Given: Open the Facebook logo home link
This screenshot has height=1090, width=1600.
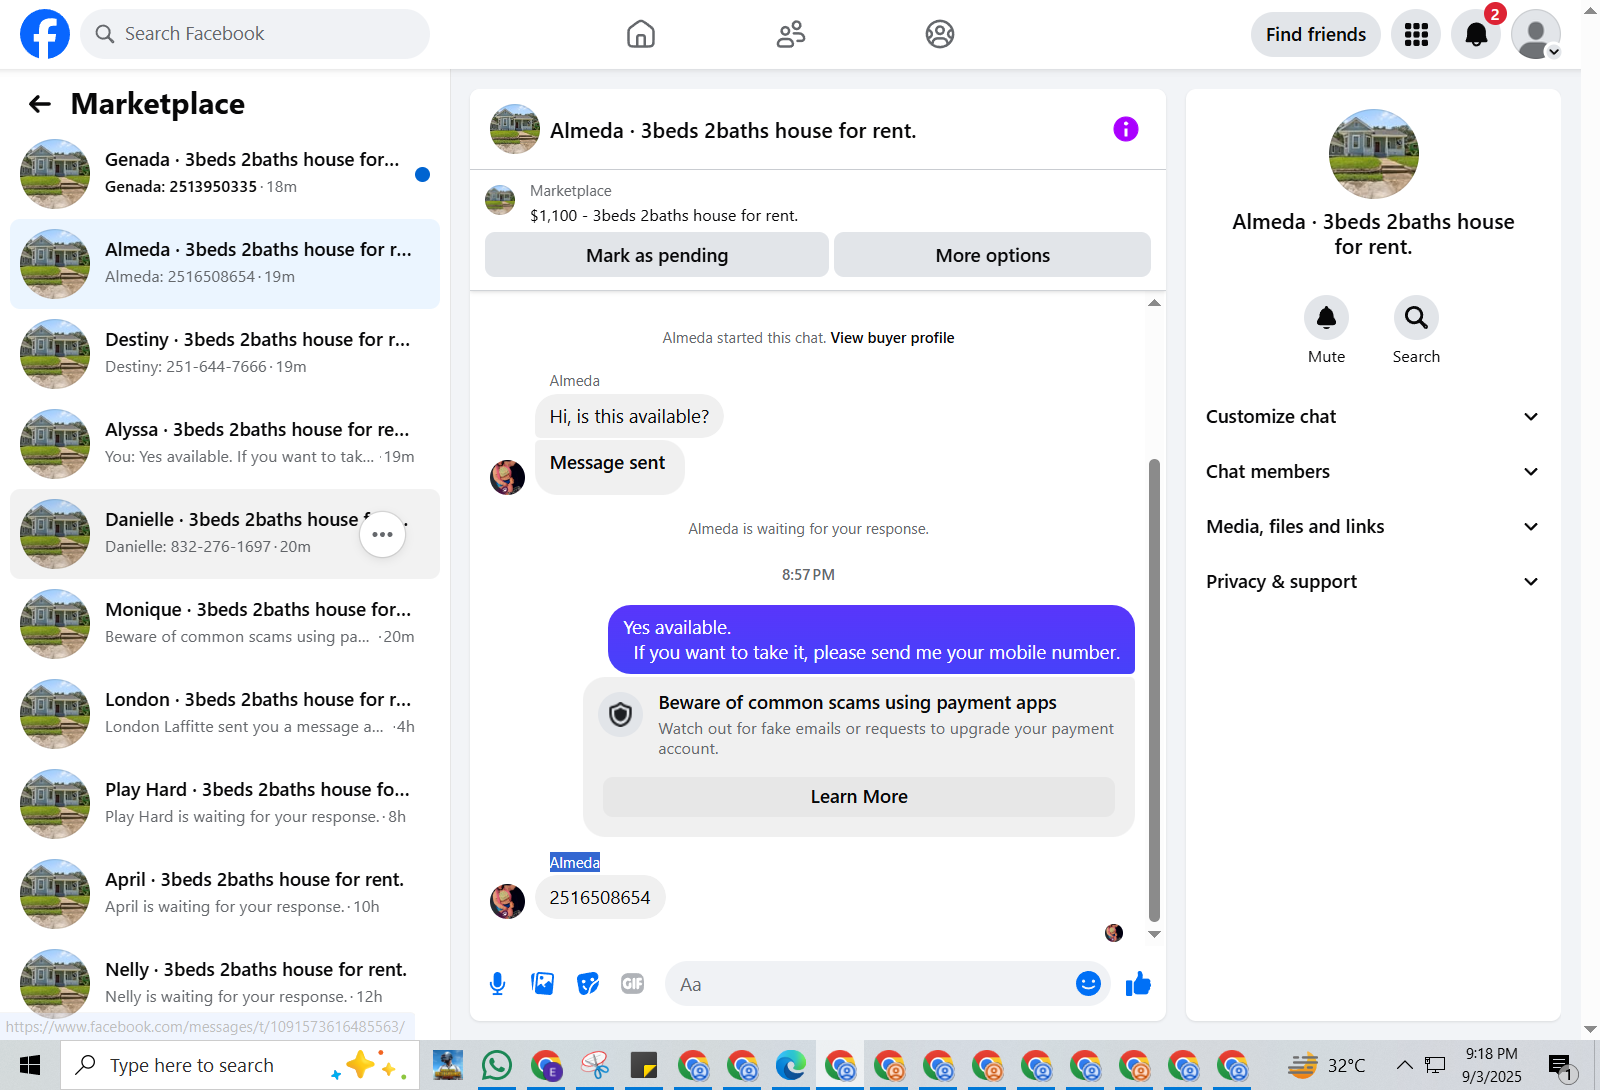Looking at the screenshot, I should (45, 34).
